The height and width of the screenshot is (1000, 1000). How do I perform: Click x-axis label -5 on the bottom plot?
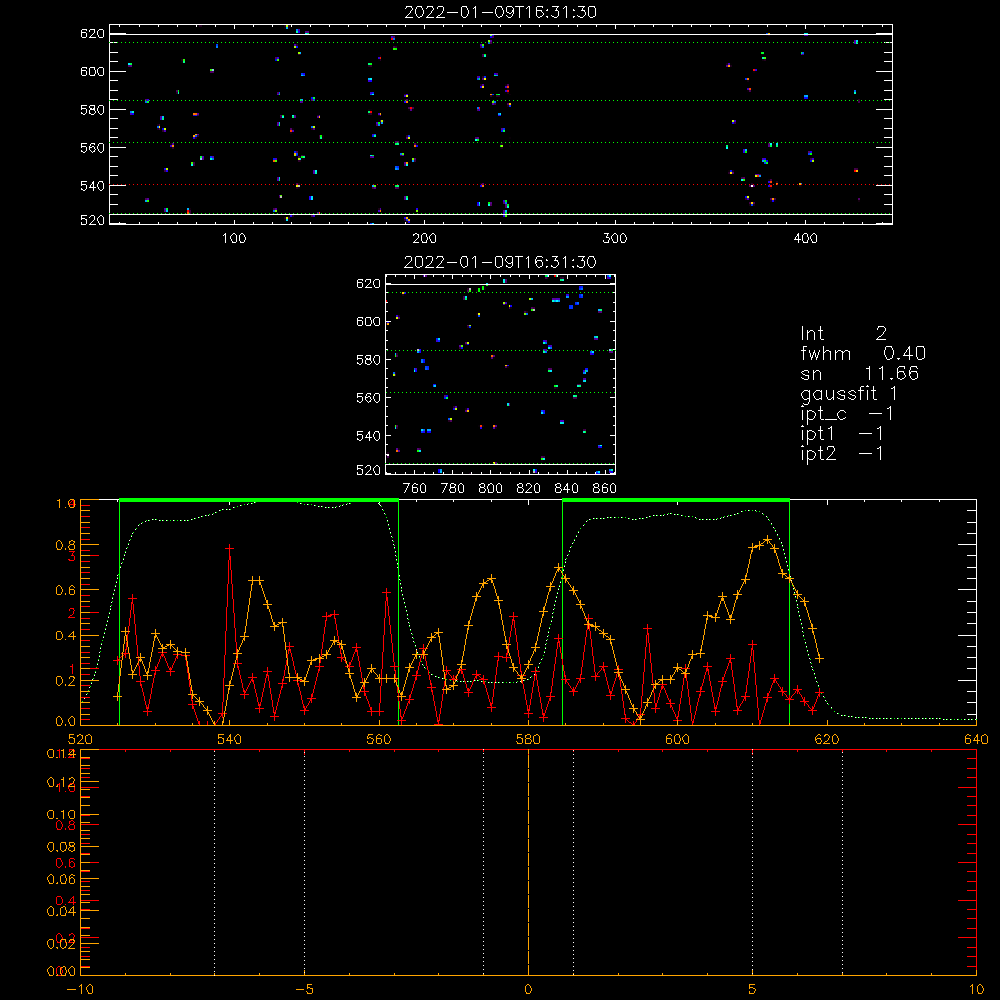click(304, 990)
